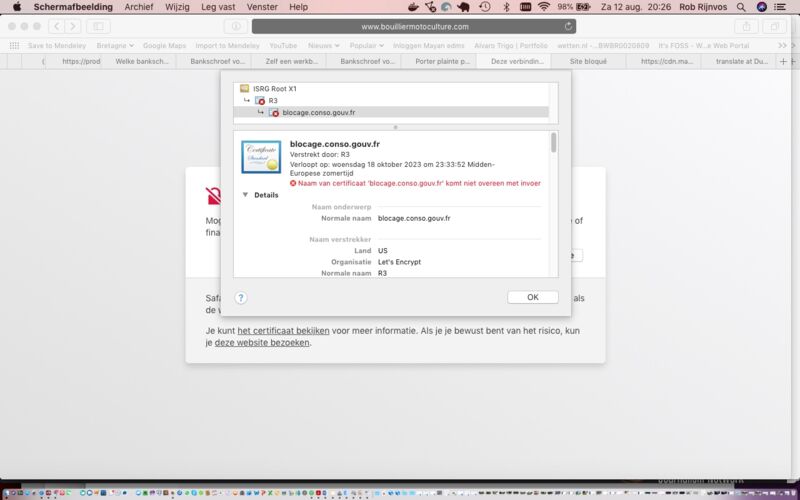Open the Archief menu

coord(139,7)
